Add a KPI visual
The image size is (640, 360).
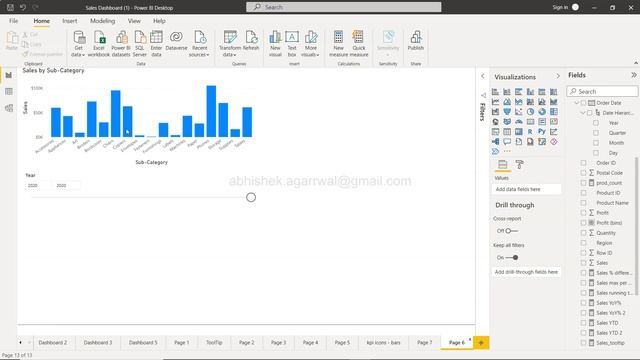click(x=554, y=122)
